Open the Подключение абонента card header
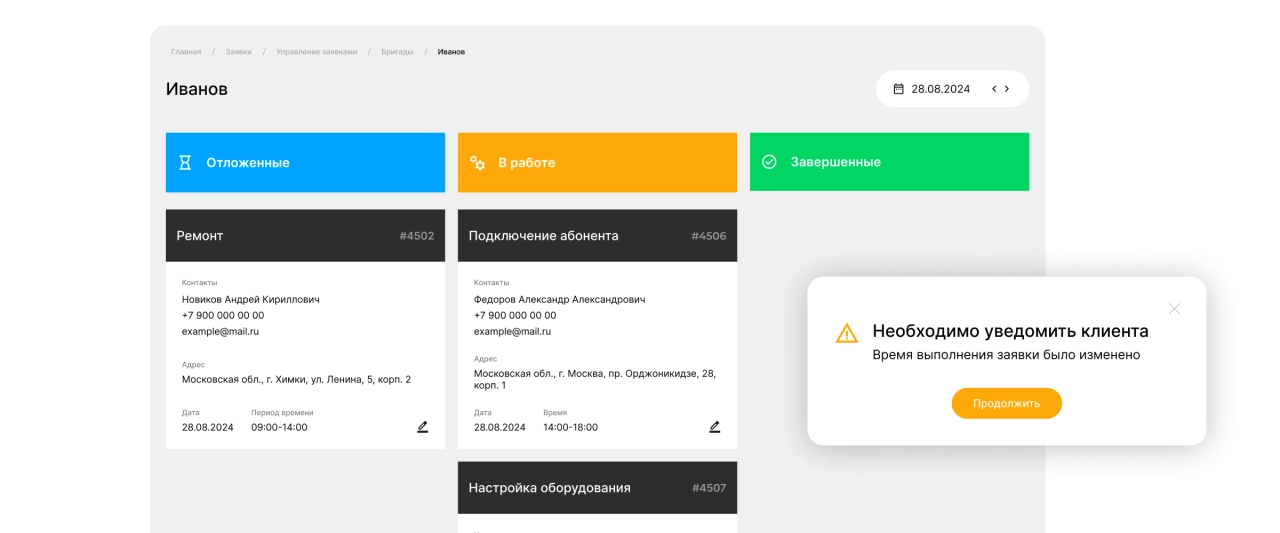This screenshot has height=533, width=1280. 597,236
